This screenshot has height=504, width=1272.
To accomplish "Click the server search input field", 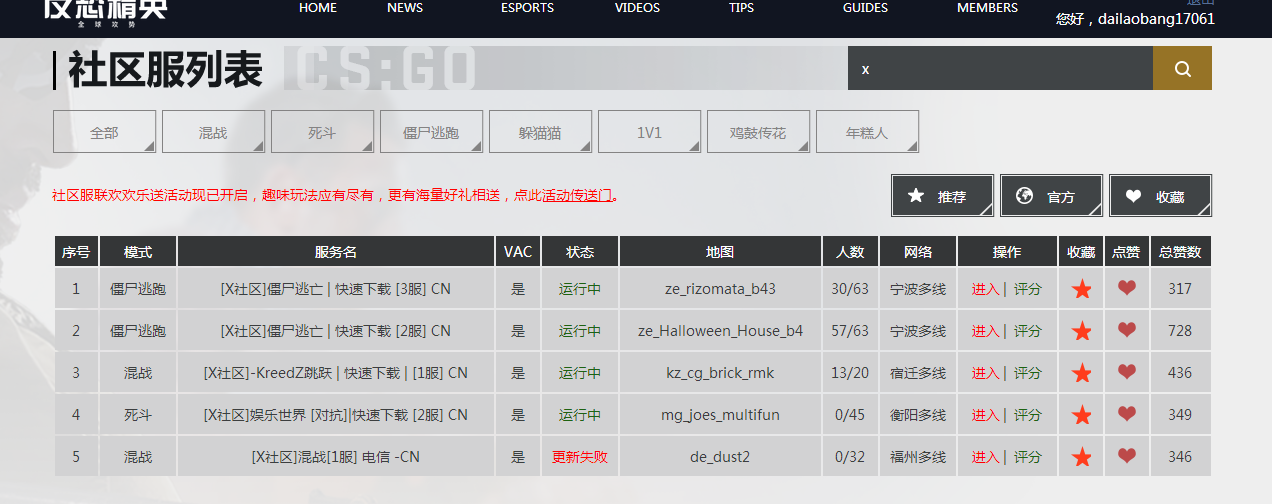I will coord(1000,69).
